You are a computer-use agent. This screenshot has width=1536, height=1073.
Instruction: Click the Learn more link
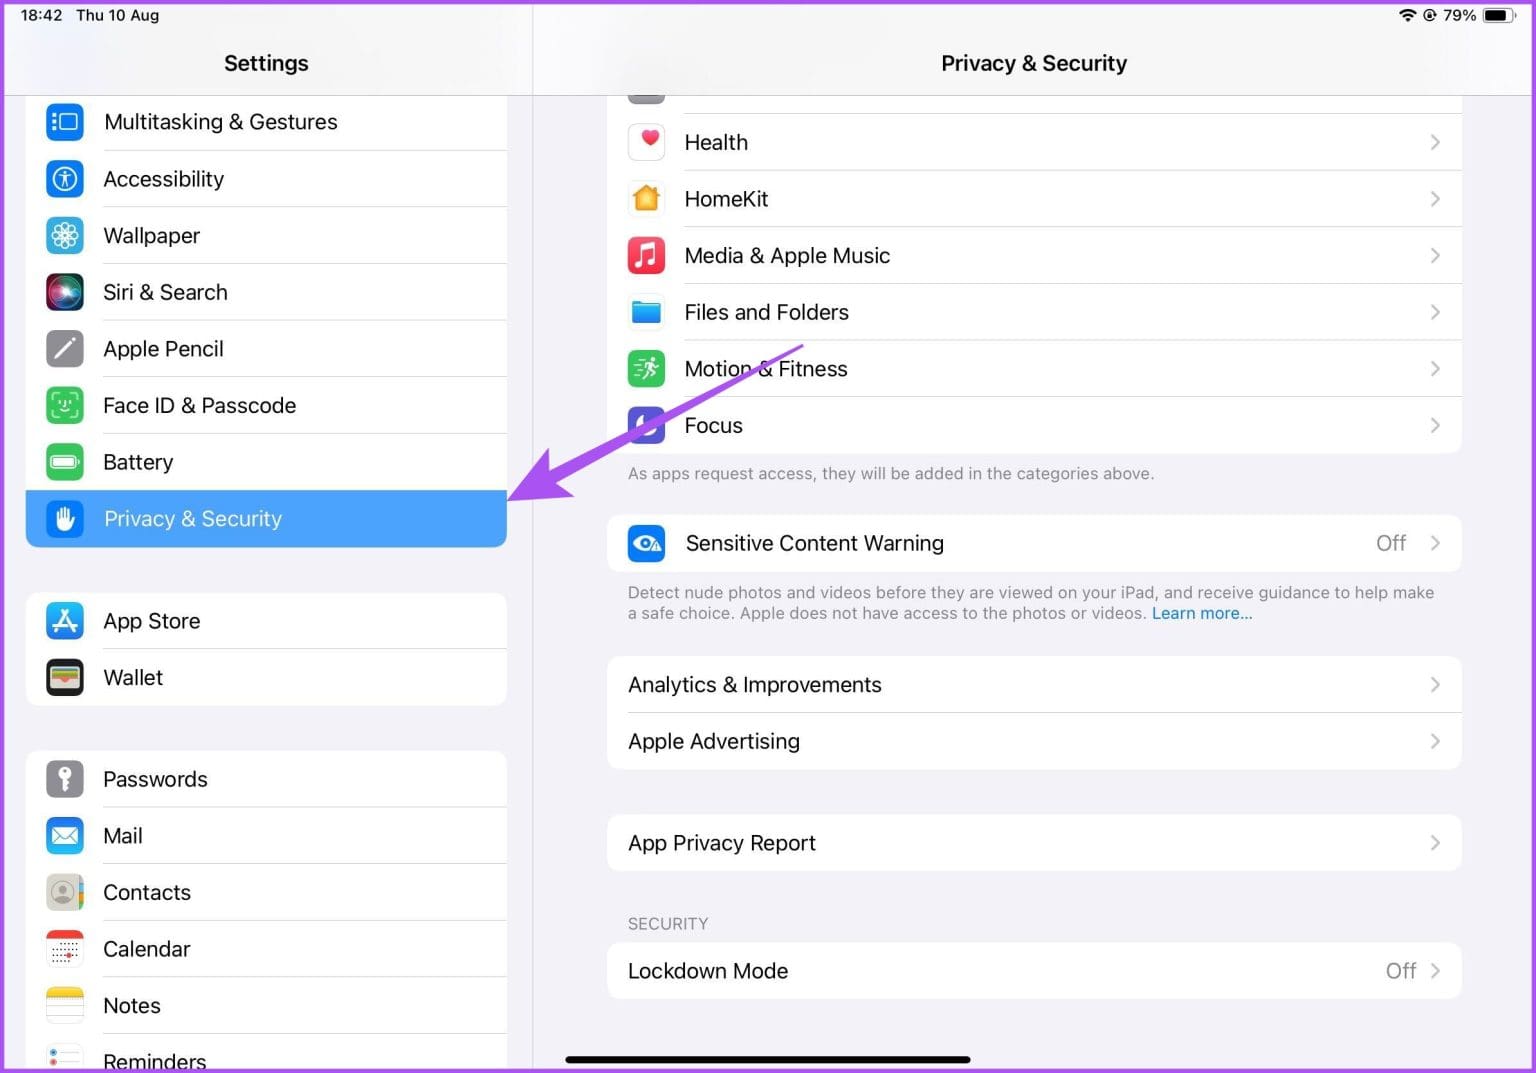click(1202, 613)
